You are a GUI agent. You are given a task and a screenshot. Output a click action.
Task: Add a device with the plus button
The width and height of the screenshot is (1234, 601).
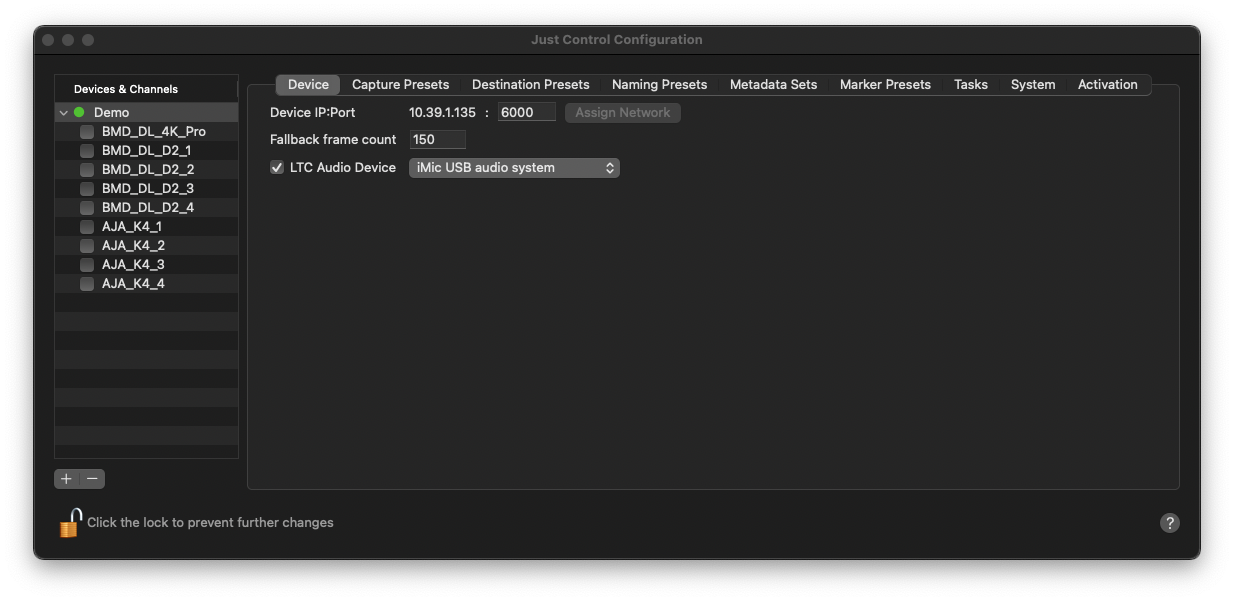pyautogui.click(x=67, y=479)
